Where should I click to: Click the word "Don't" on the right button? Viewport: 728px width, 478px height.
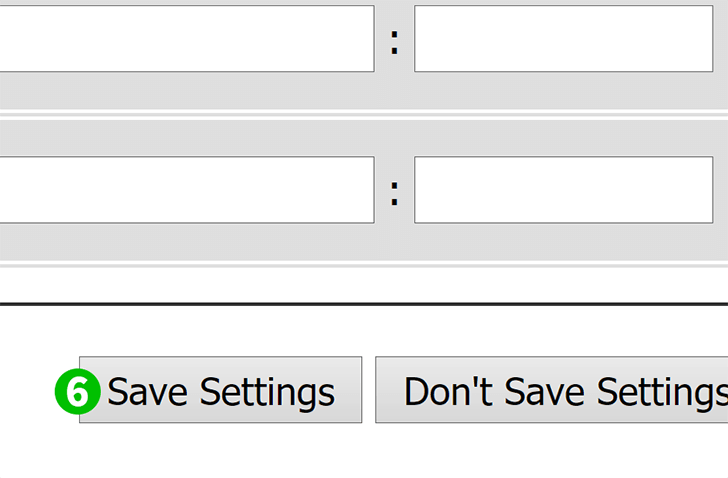(x=448, y=391)
